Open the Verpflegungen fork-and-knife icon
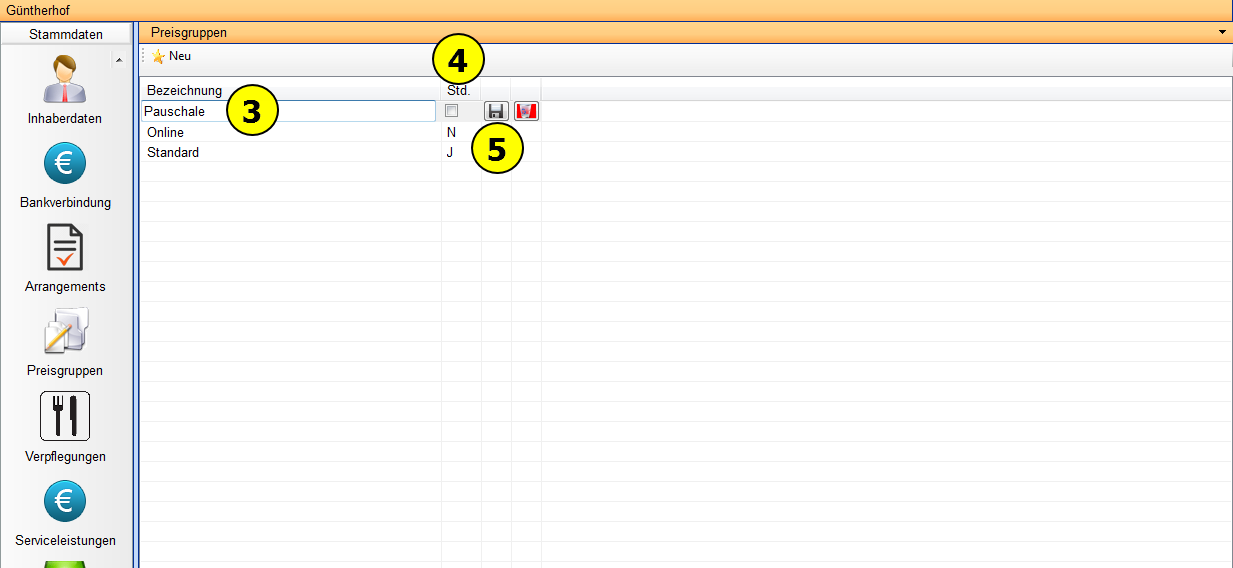1233x568 pixels. tap(64, 416)
